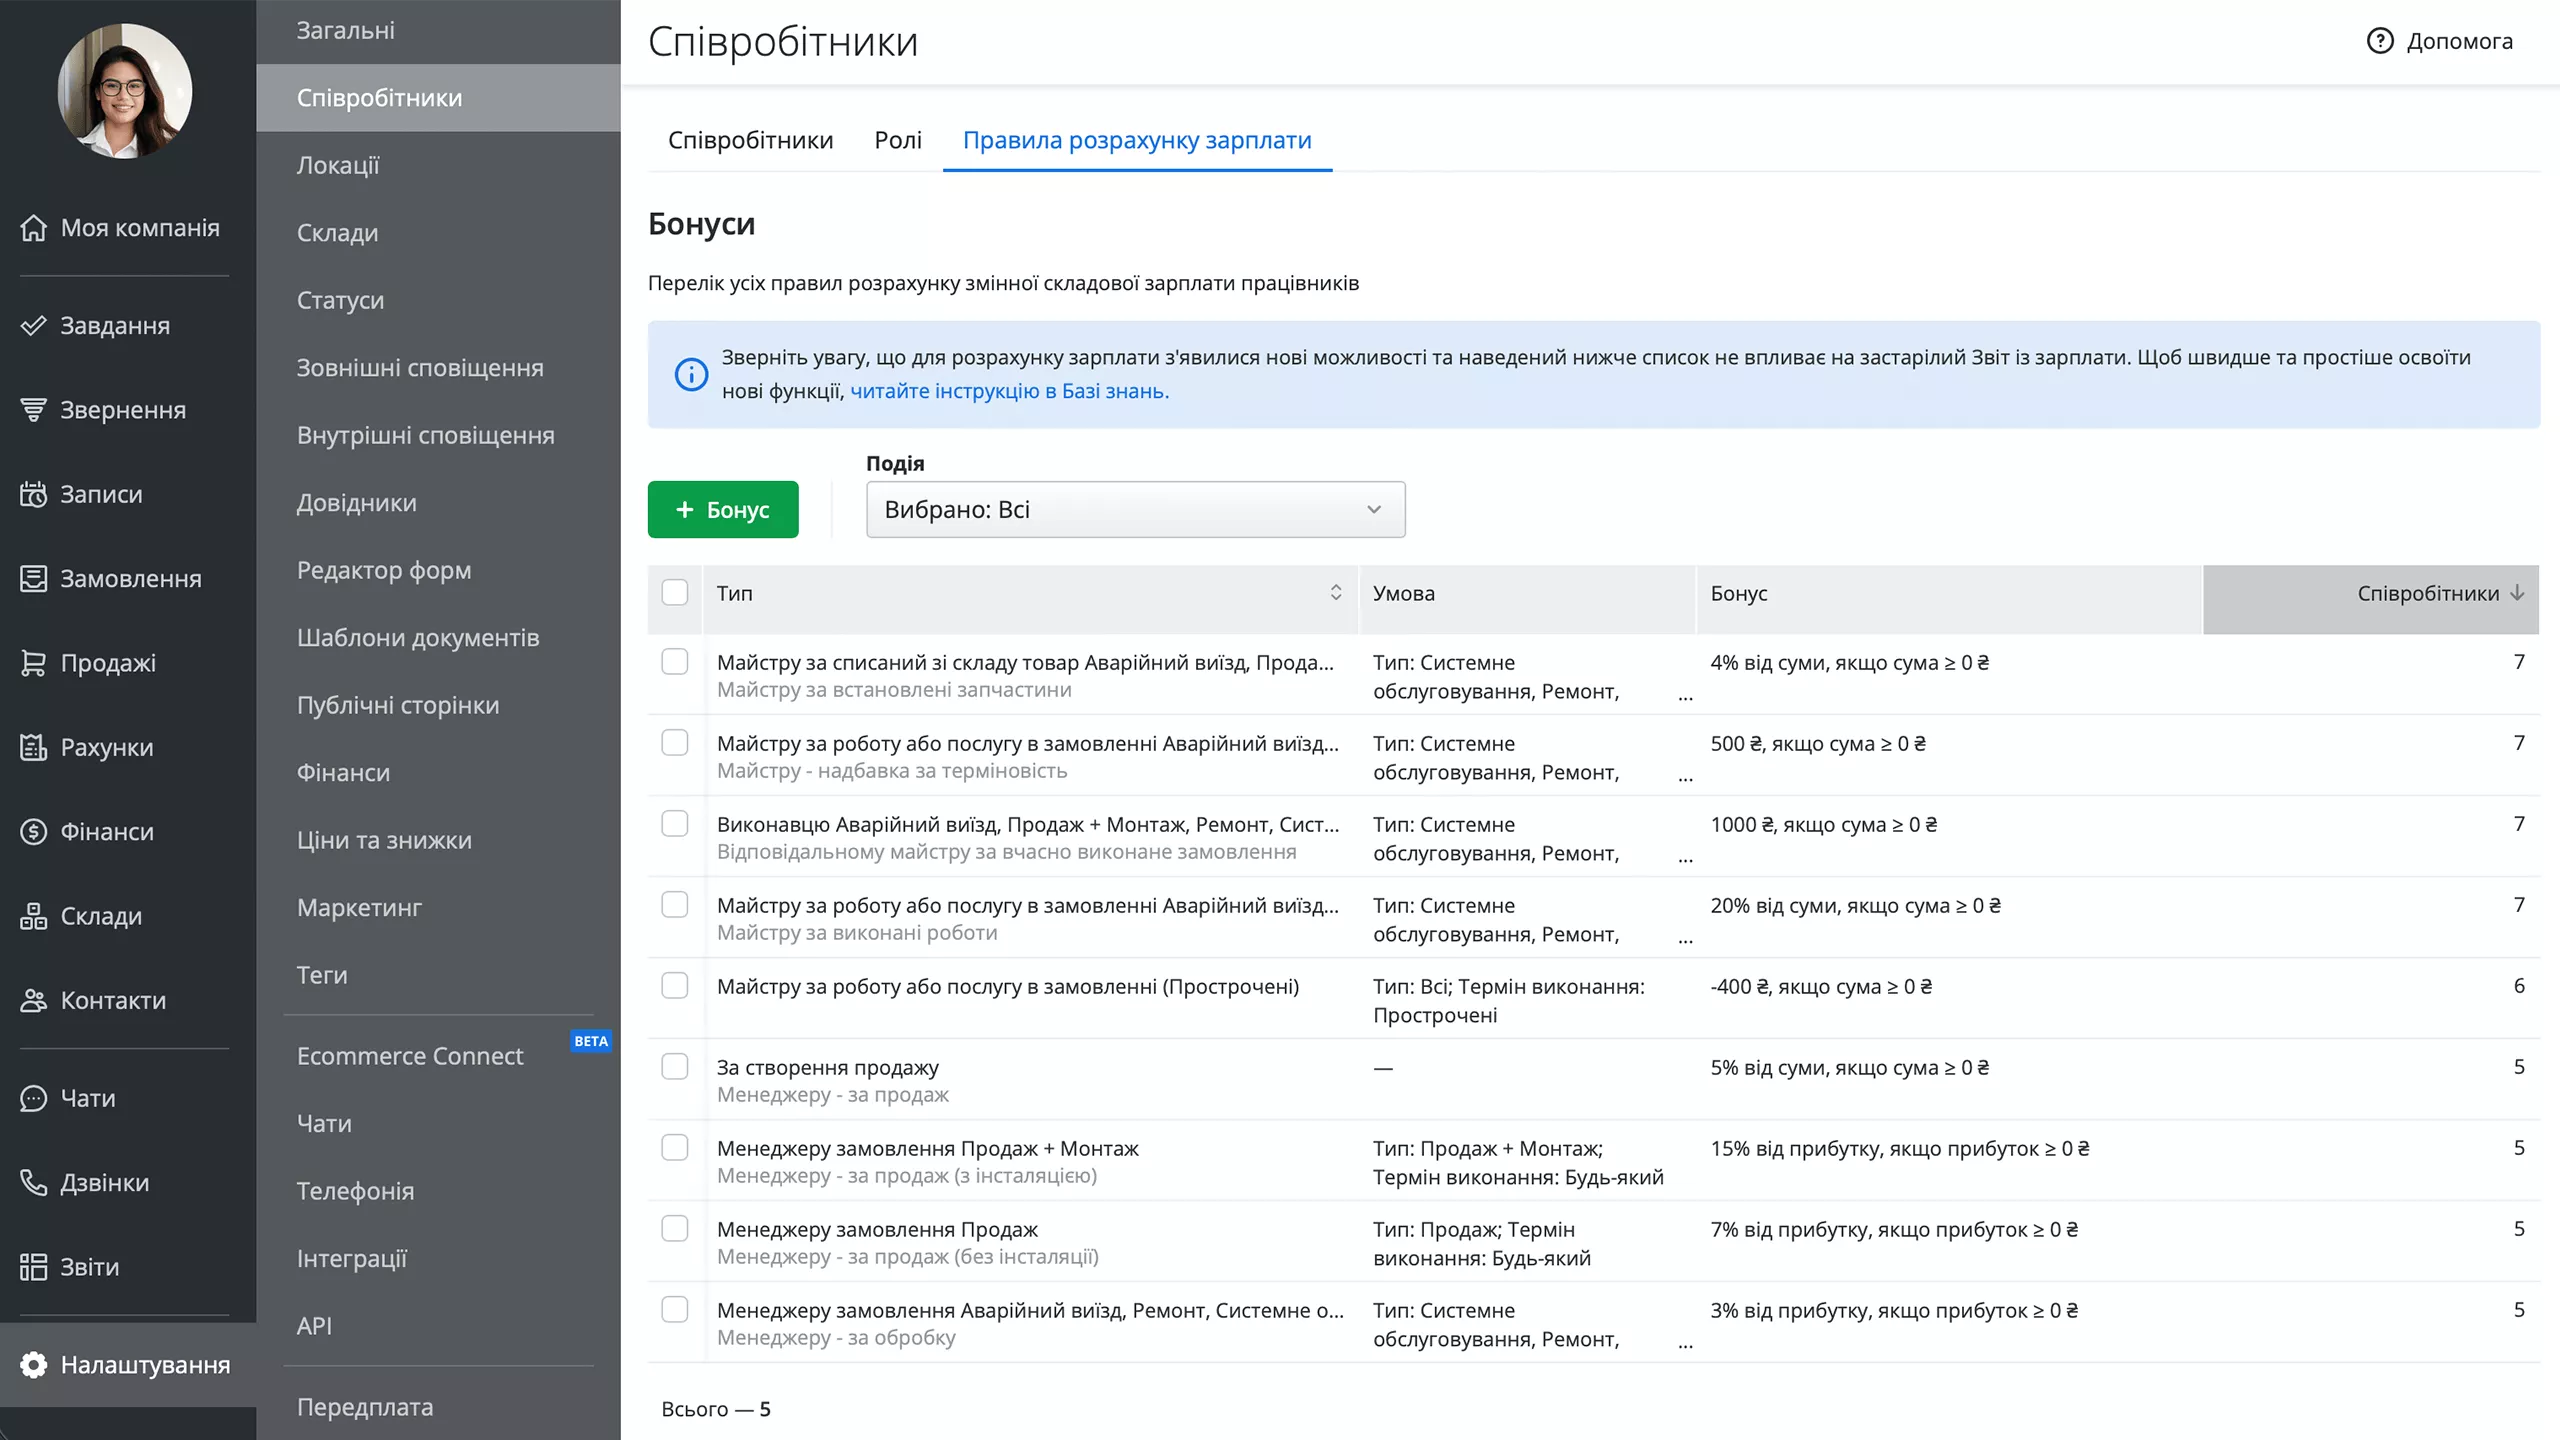Open Finances coin icon in left sidebar
This screenshot has height=1440, width=2560.
point(33,832)
